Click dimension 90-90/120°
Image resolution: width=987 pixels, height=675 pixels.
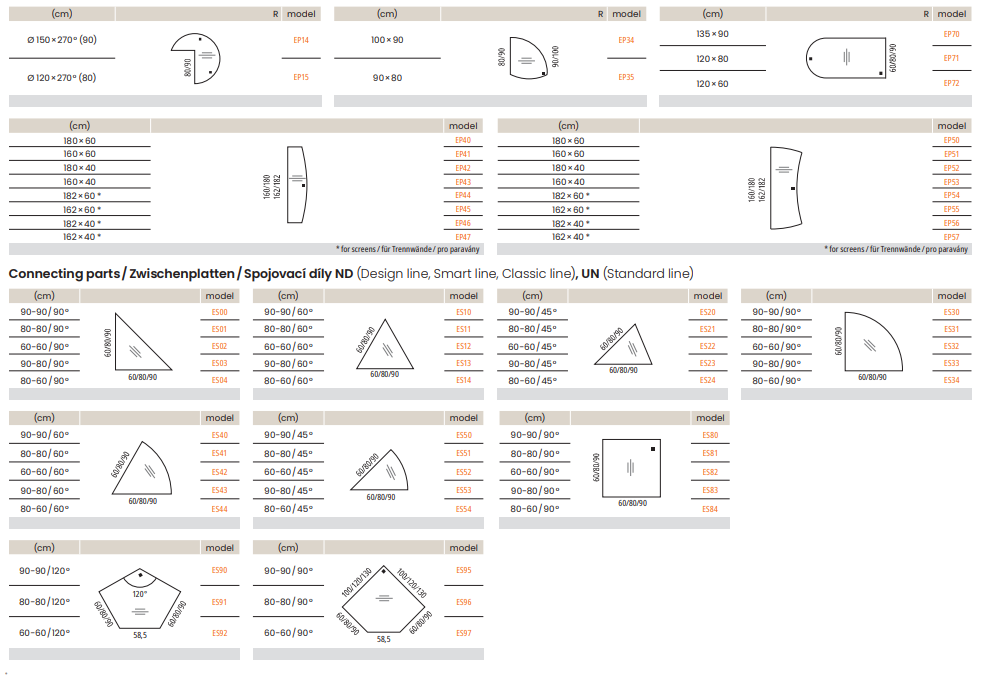pyautogui.click(x=45, y=570)
